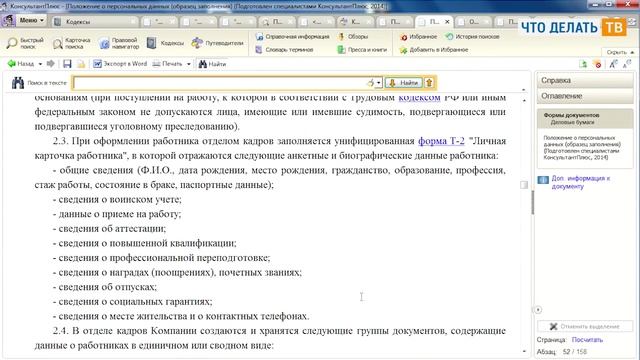
Task: Click the line "- сведения о социальных гарантиях;"
Action: (x=133, y=302)
